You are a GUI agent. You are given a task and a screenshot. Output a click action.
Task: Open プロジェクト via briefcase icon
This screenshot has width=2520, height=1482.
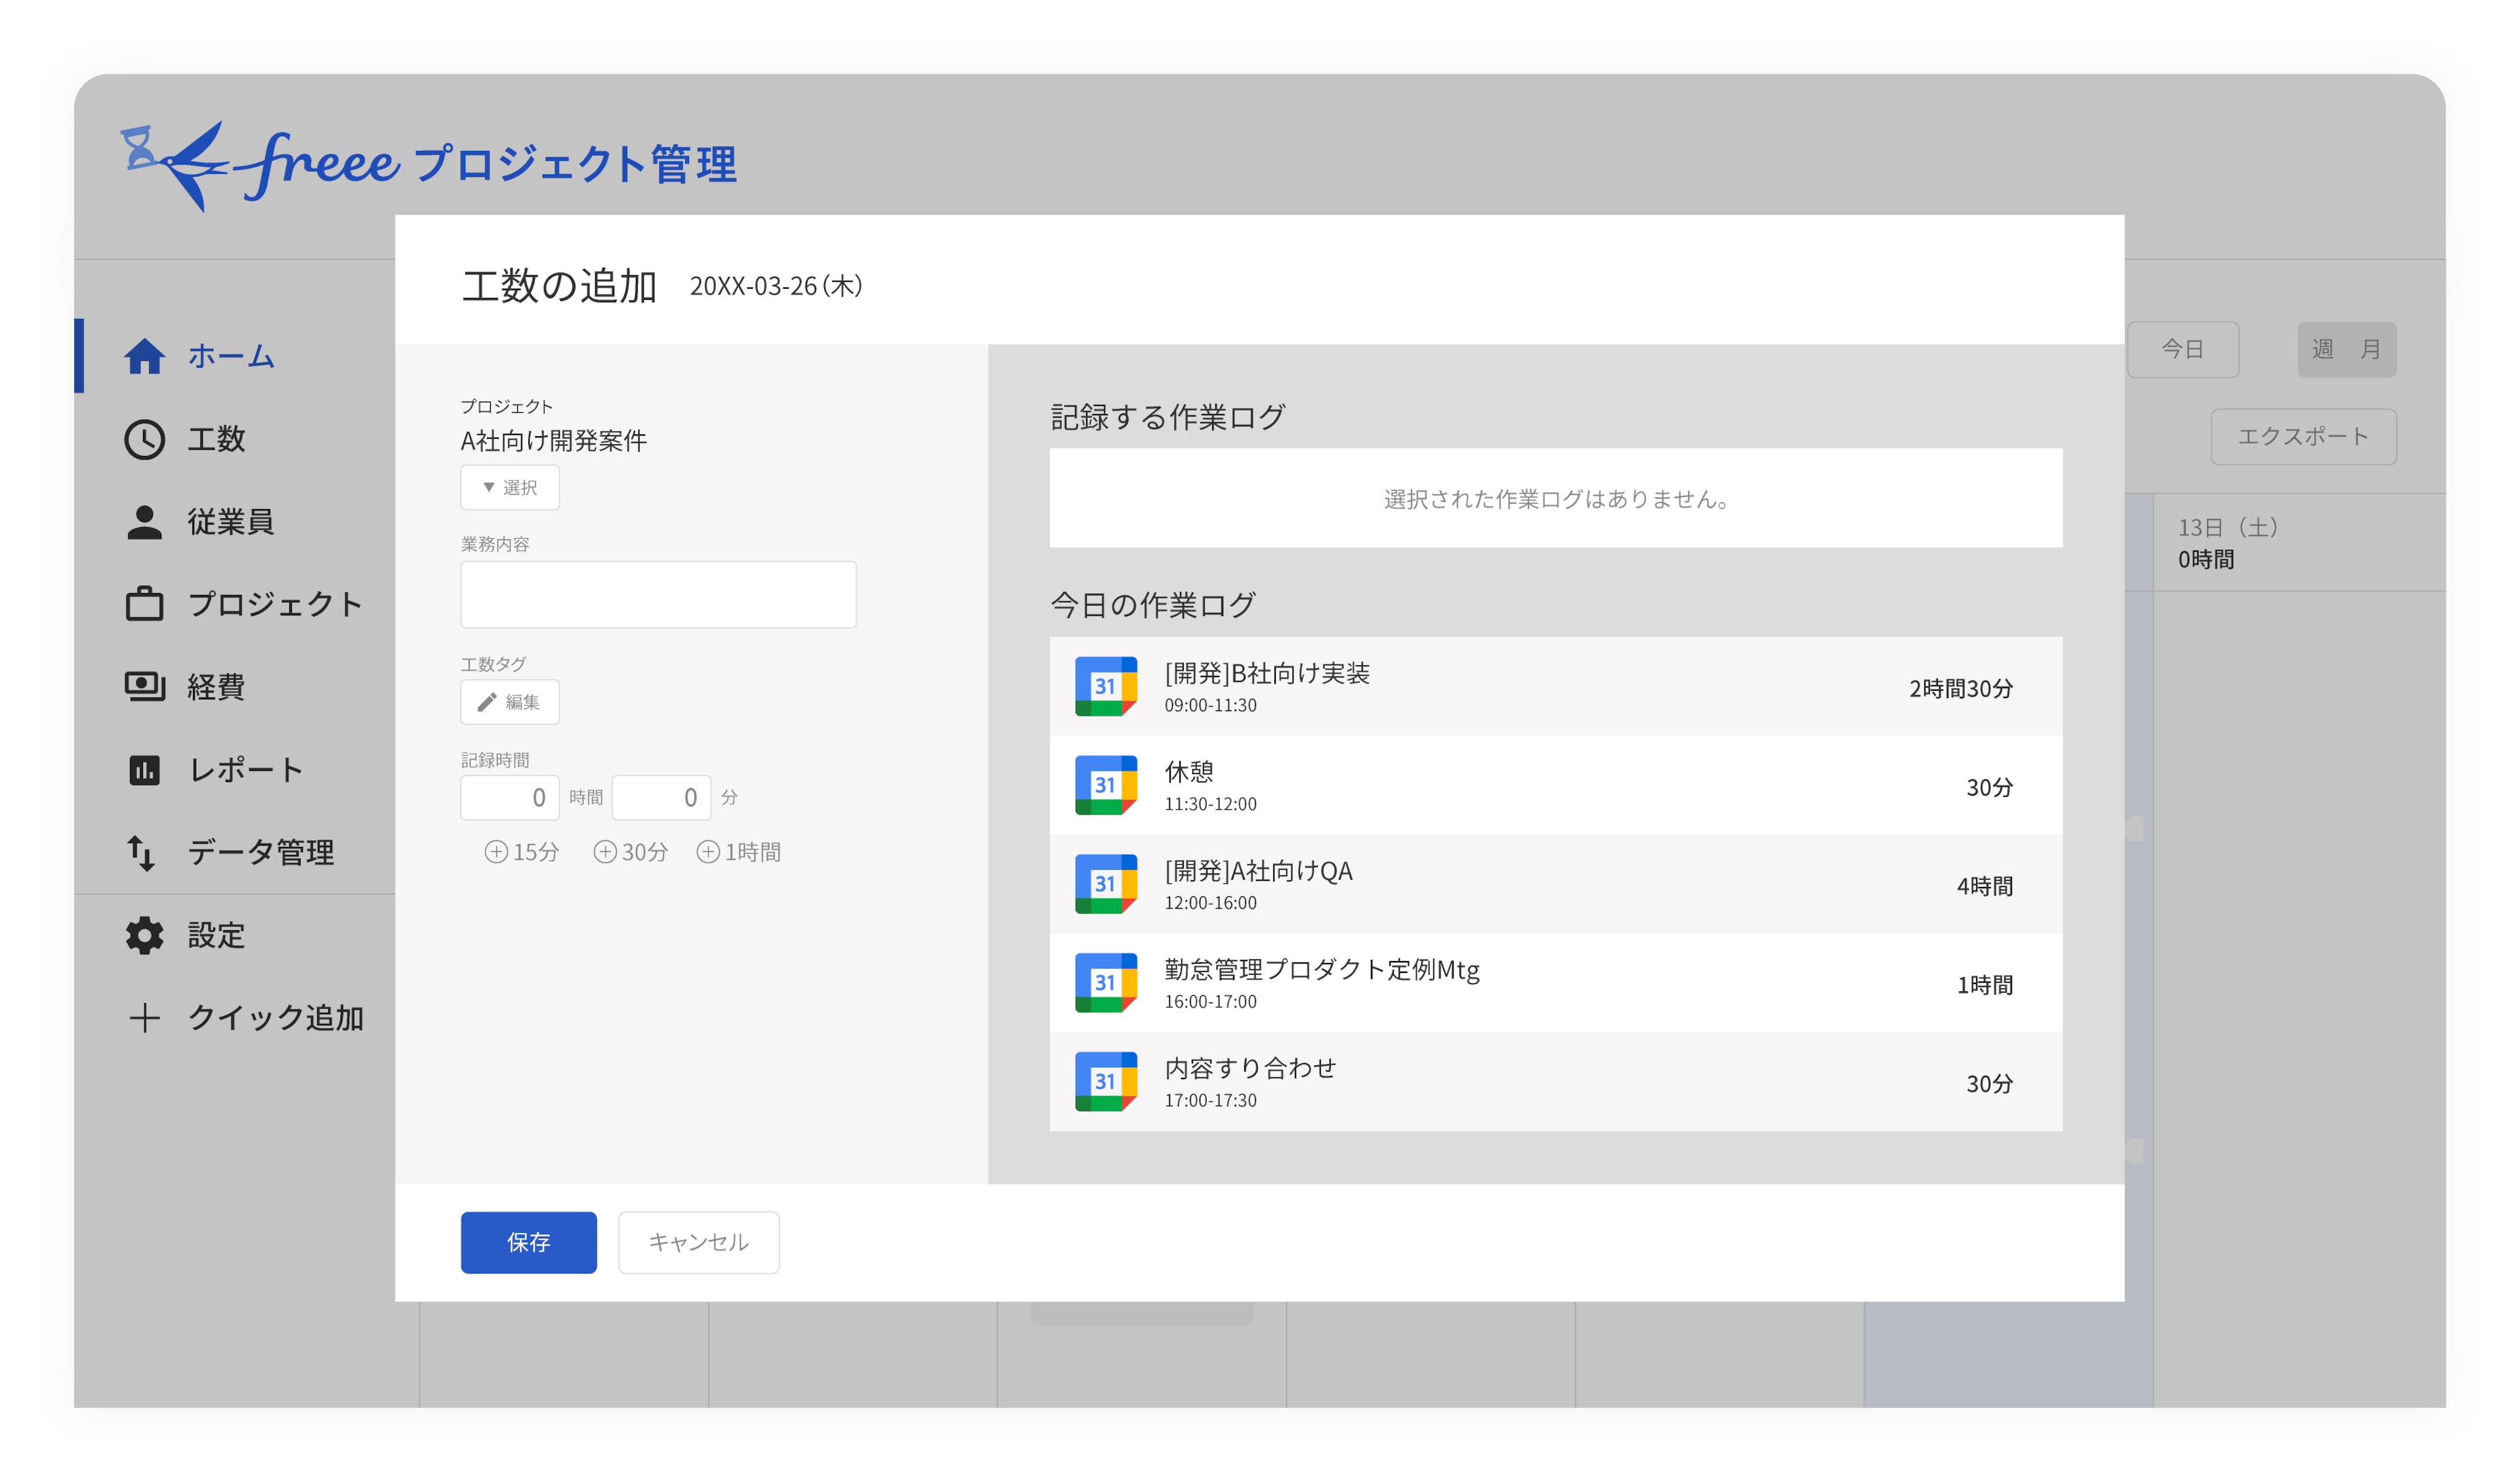144,604
